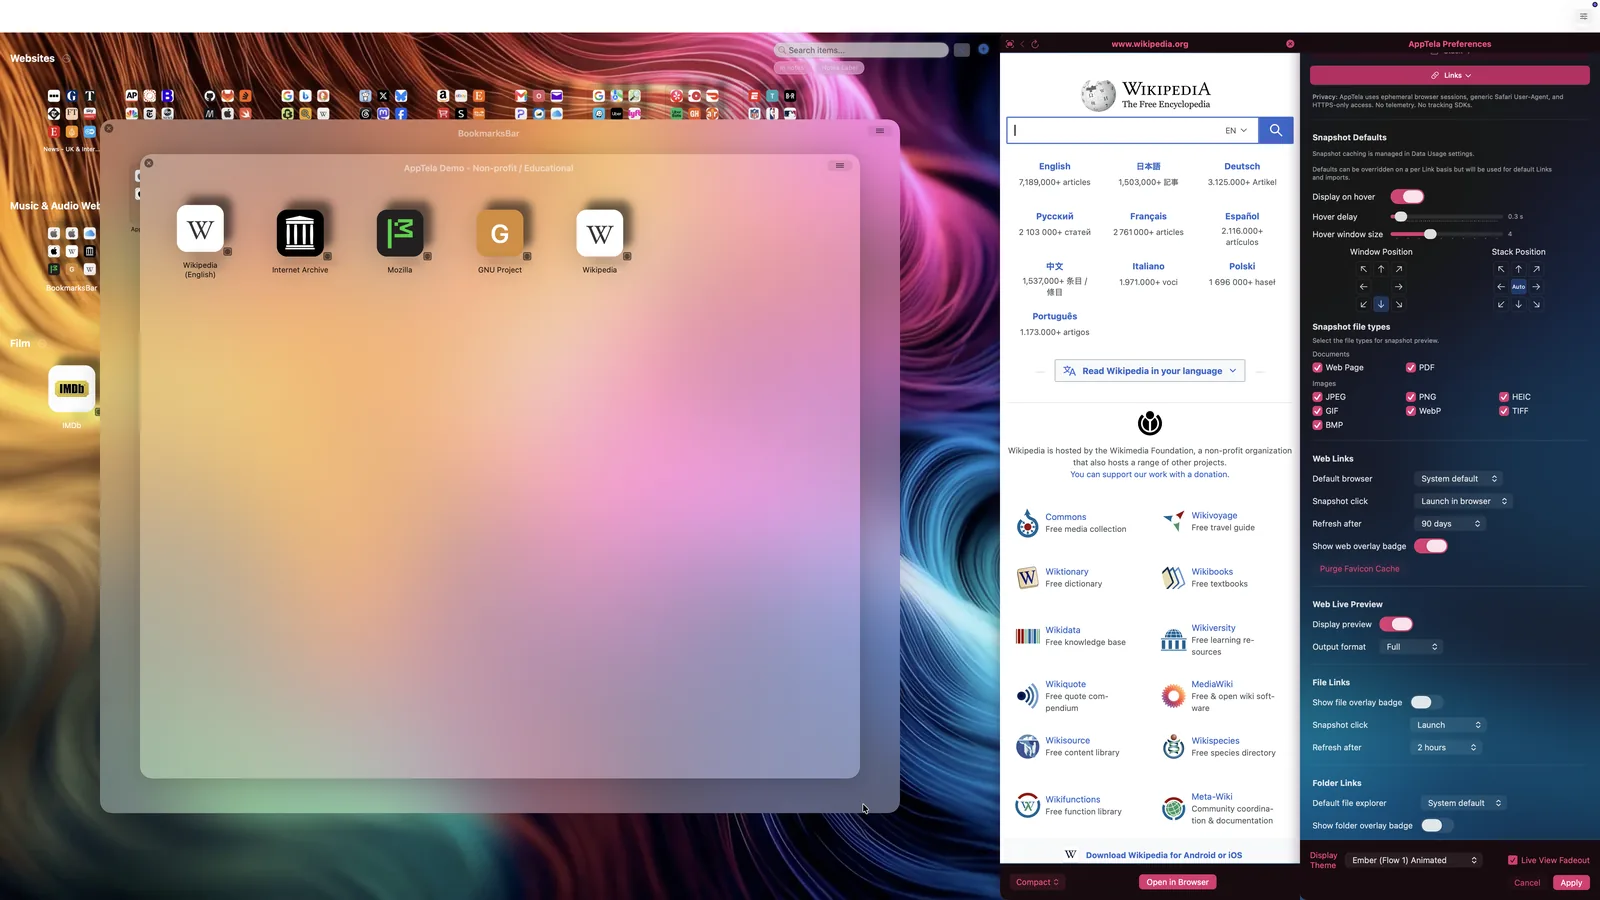Image resolution: width=1600 pixels, height=900 pixels.
Task: Open the Compact view dropdown
Action: click(1037, 882)
